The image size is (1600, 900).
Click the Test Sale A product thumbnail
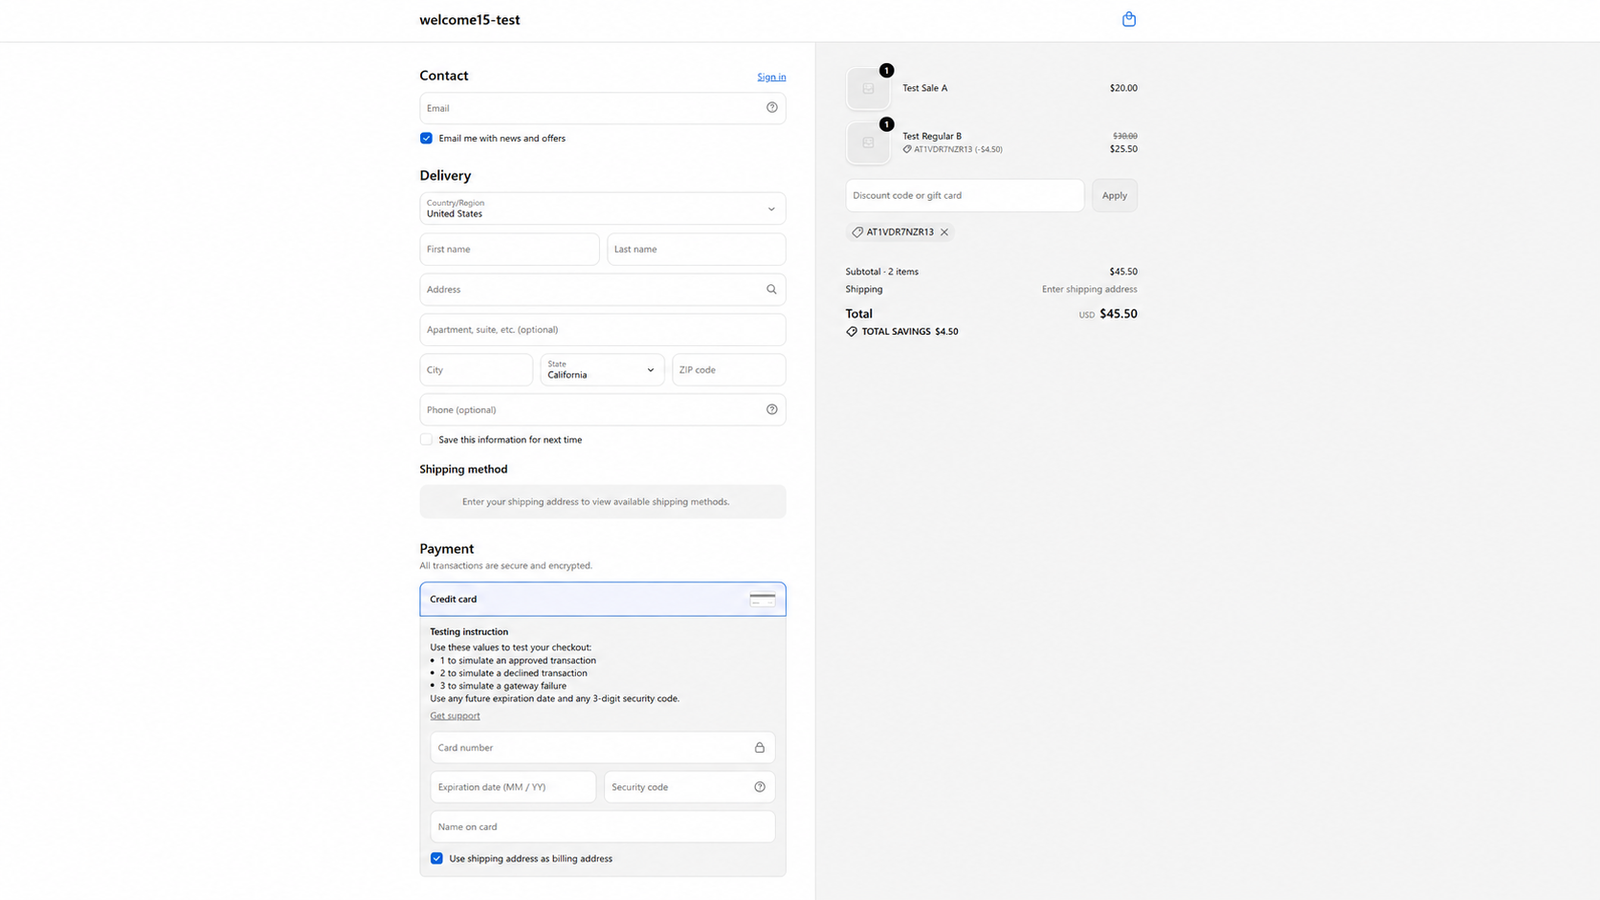868,89
